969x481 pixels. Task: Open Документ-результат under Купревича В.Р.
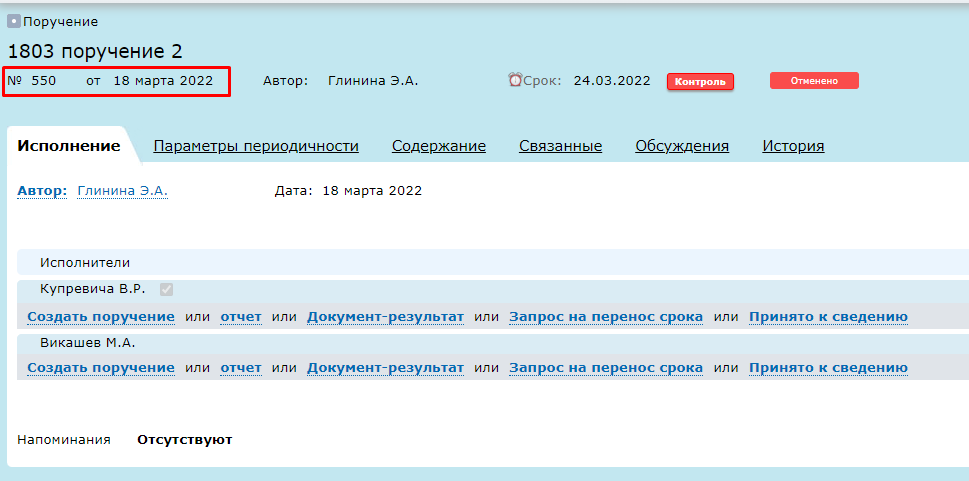tap(385, 317)
